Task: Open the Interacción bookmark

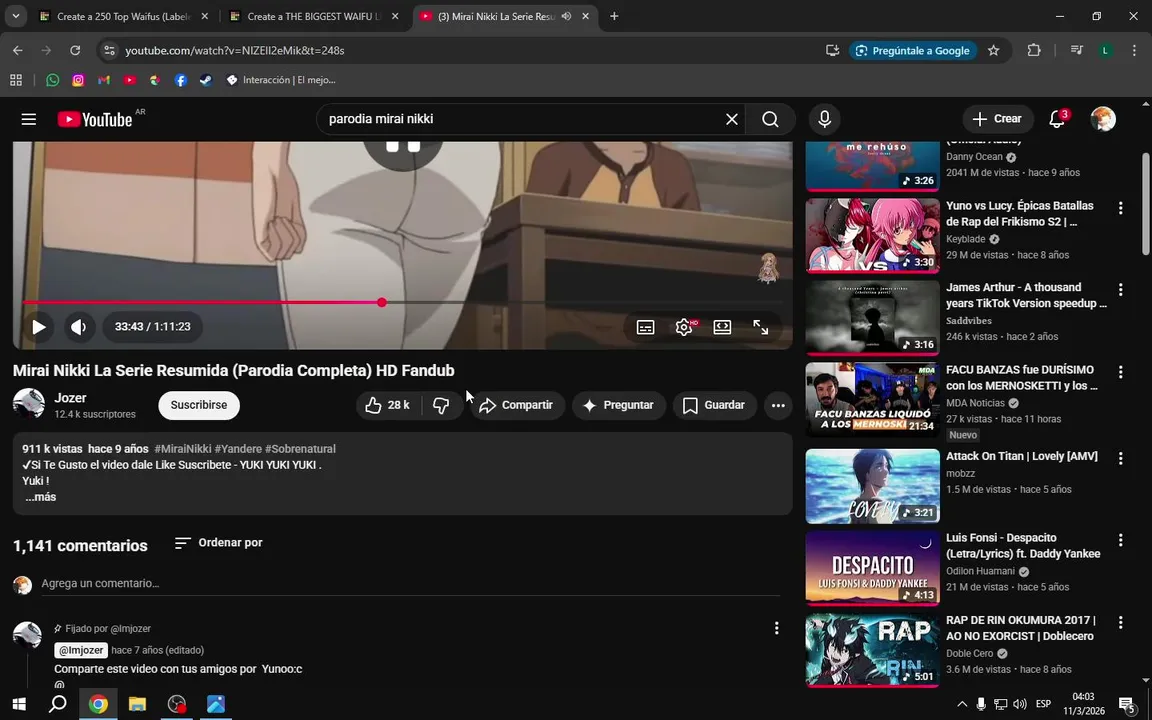Action: click(x=281, y=80)
